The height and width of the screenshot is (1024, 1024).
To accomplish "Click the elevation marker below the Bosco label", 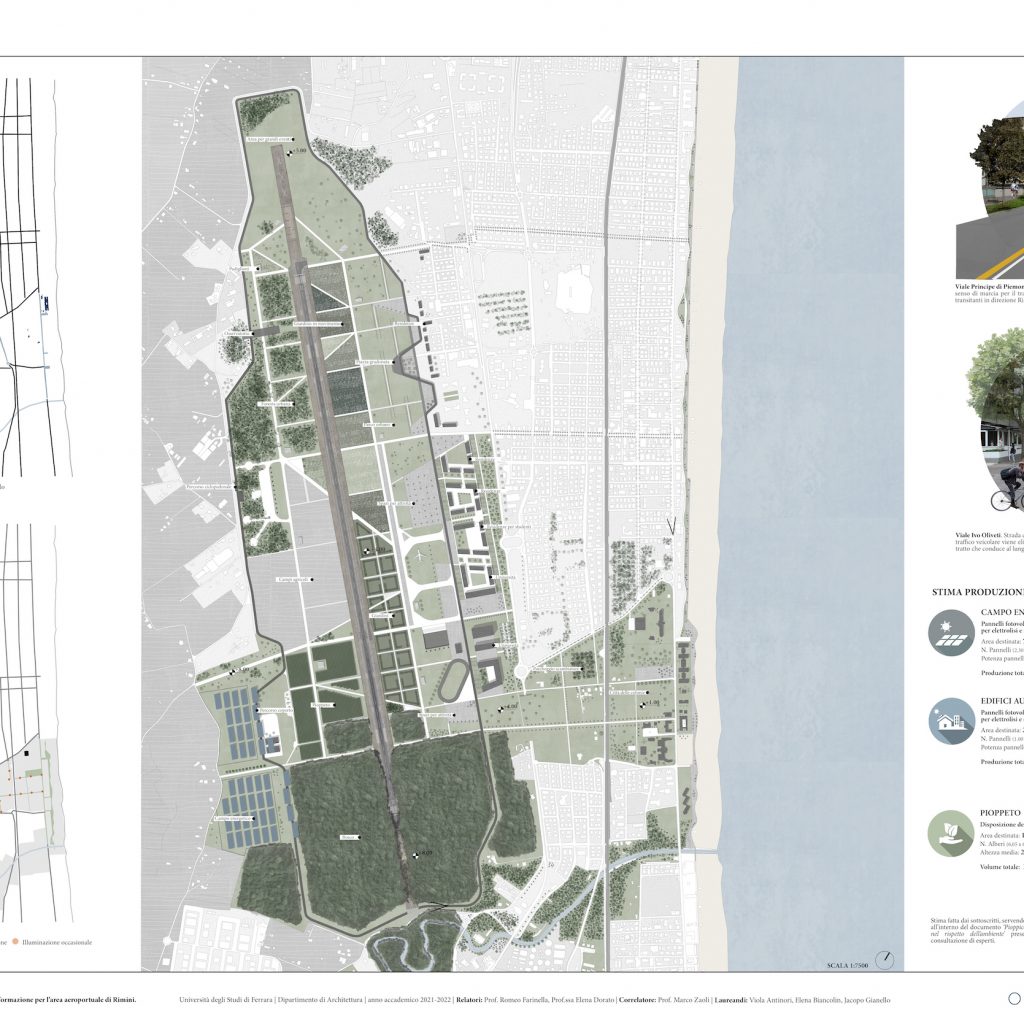I will pyautogui.click(x=418, y=853).
